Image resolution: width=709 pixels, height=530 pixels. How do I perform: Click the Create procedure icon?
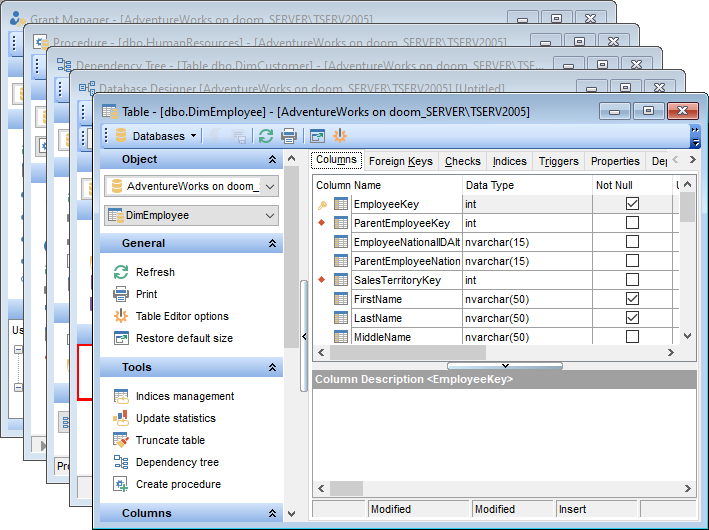[121, 484]
